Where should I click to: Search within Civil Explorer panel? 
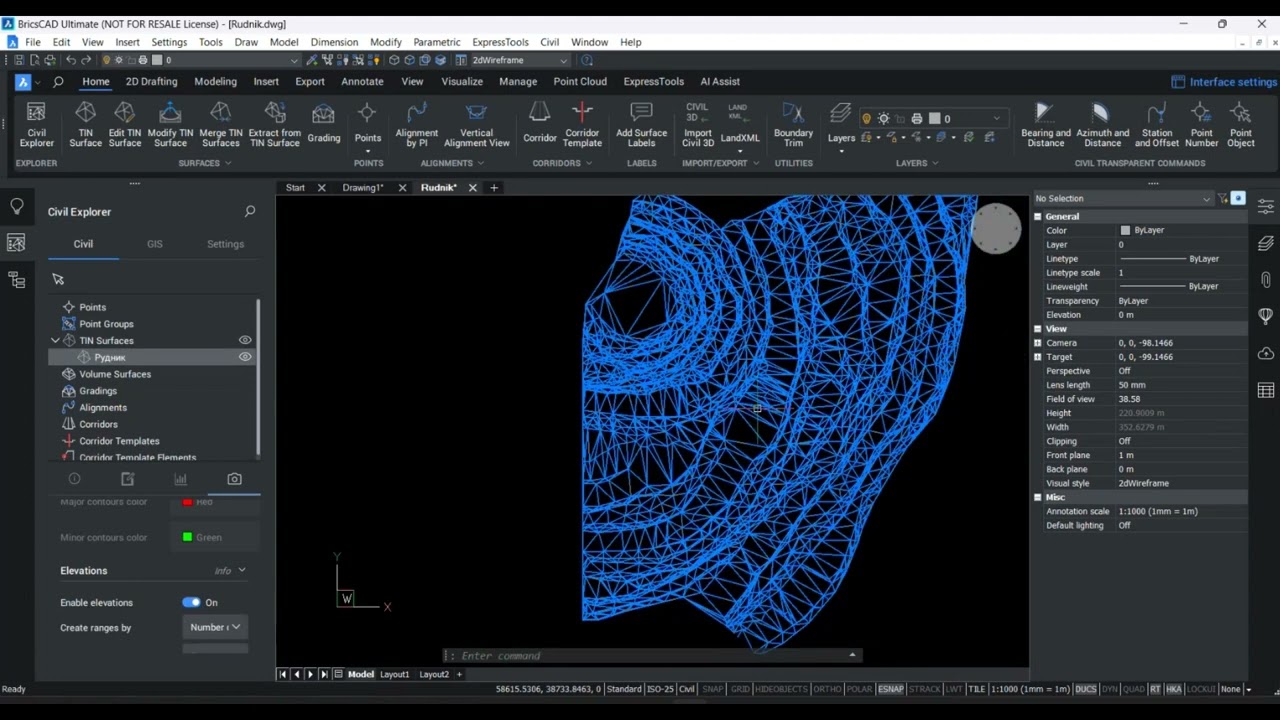(x=250, y=211)
